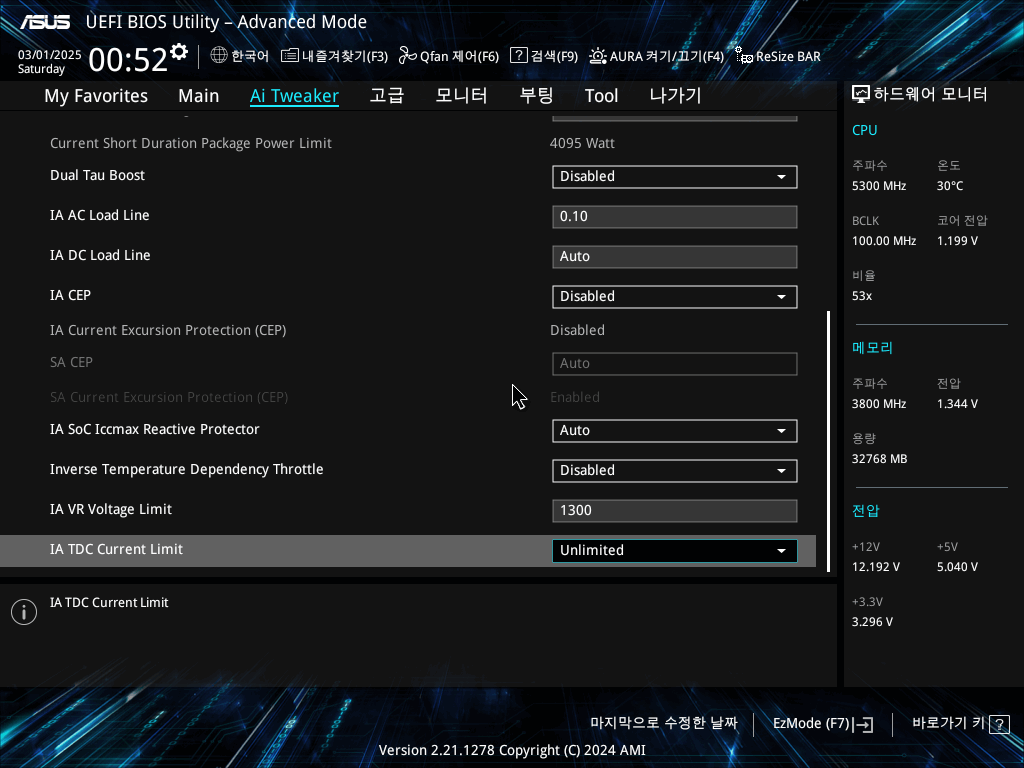Open Qfan 제어(F6) control
Viewport: 1024px width, 768px height.
pos(449,56)
